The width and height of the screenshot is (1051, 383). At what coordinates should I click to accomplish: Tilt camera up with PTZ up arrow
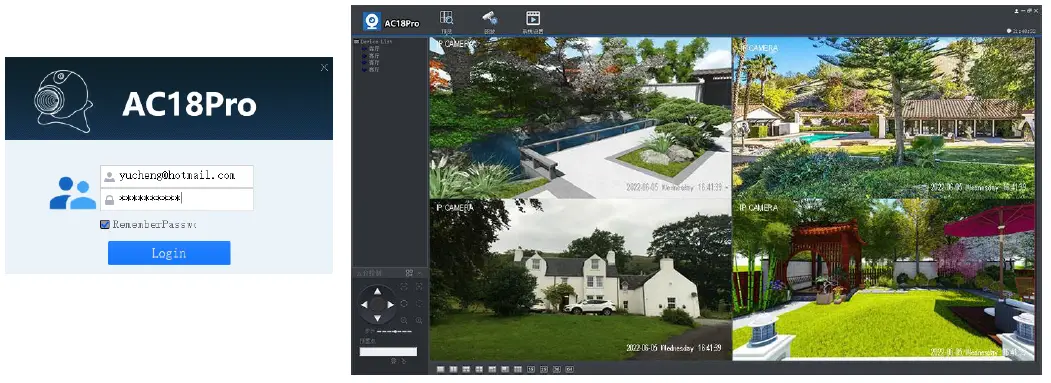[377, 291]
